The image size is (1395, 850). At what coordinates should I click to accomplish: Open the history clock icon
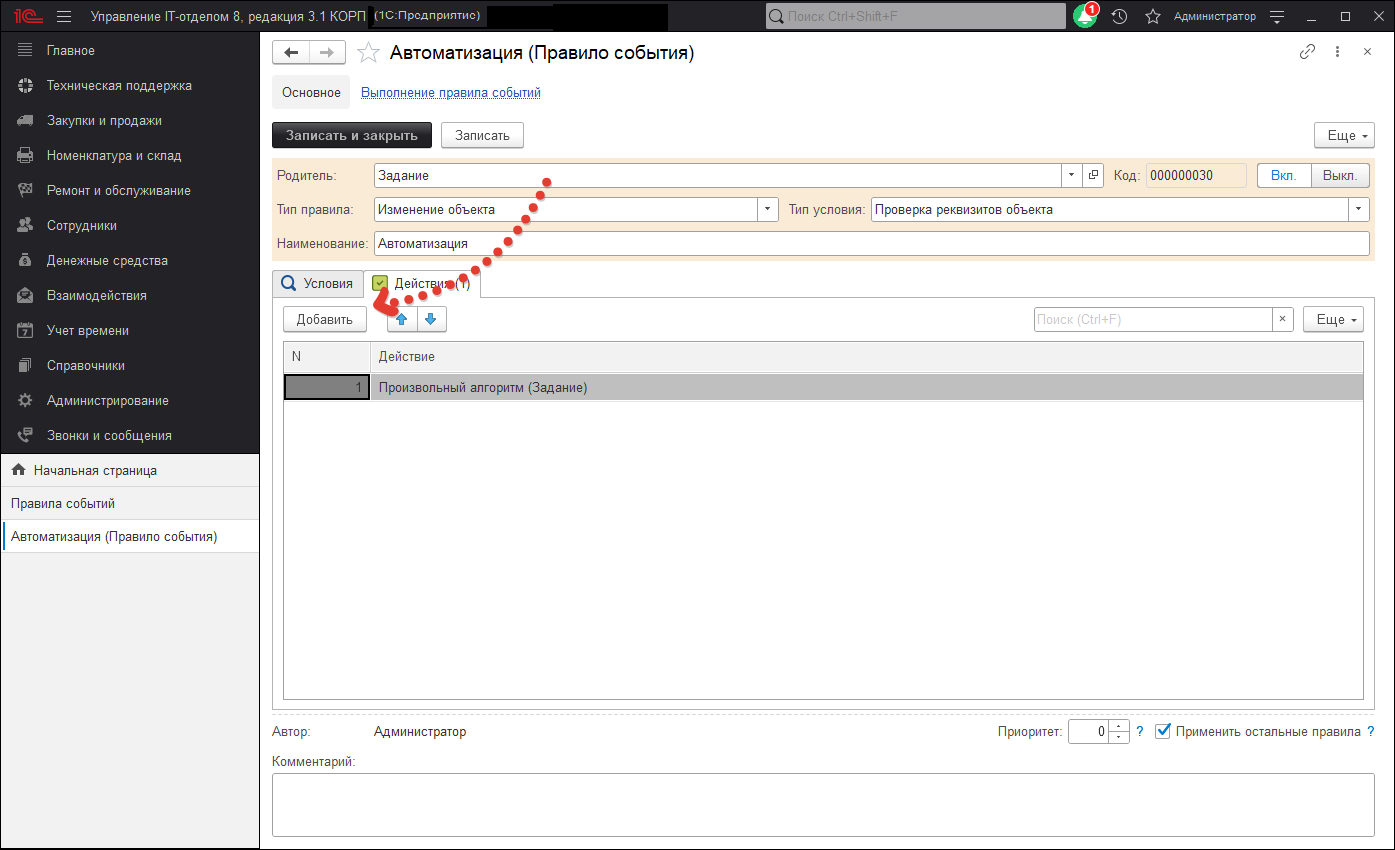[1120, 17]
